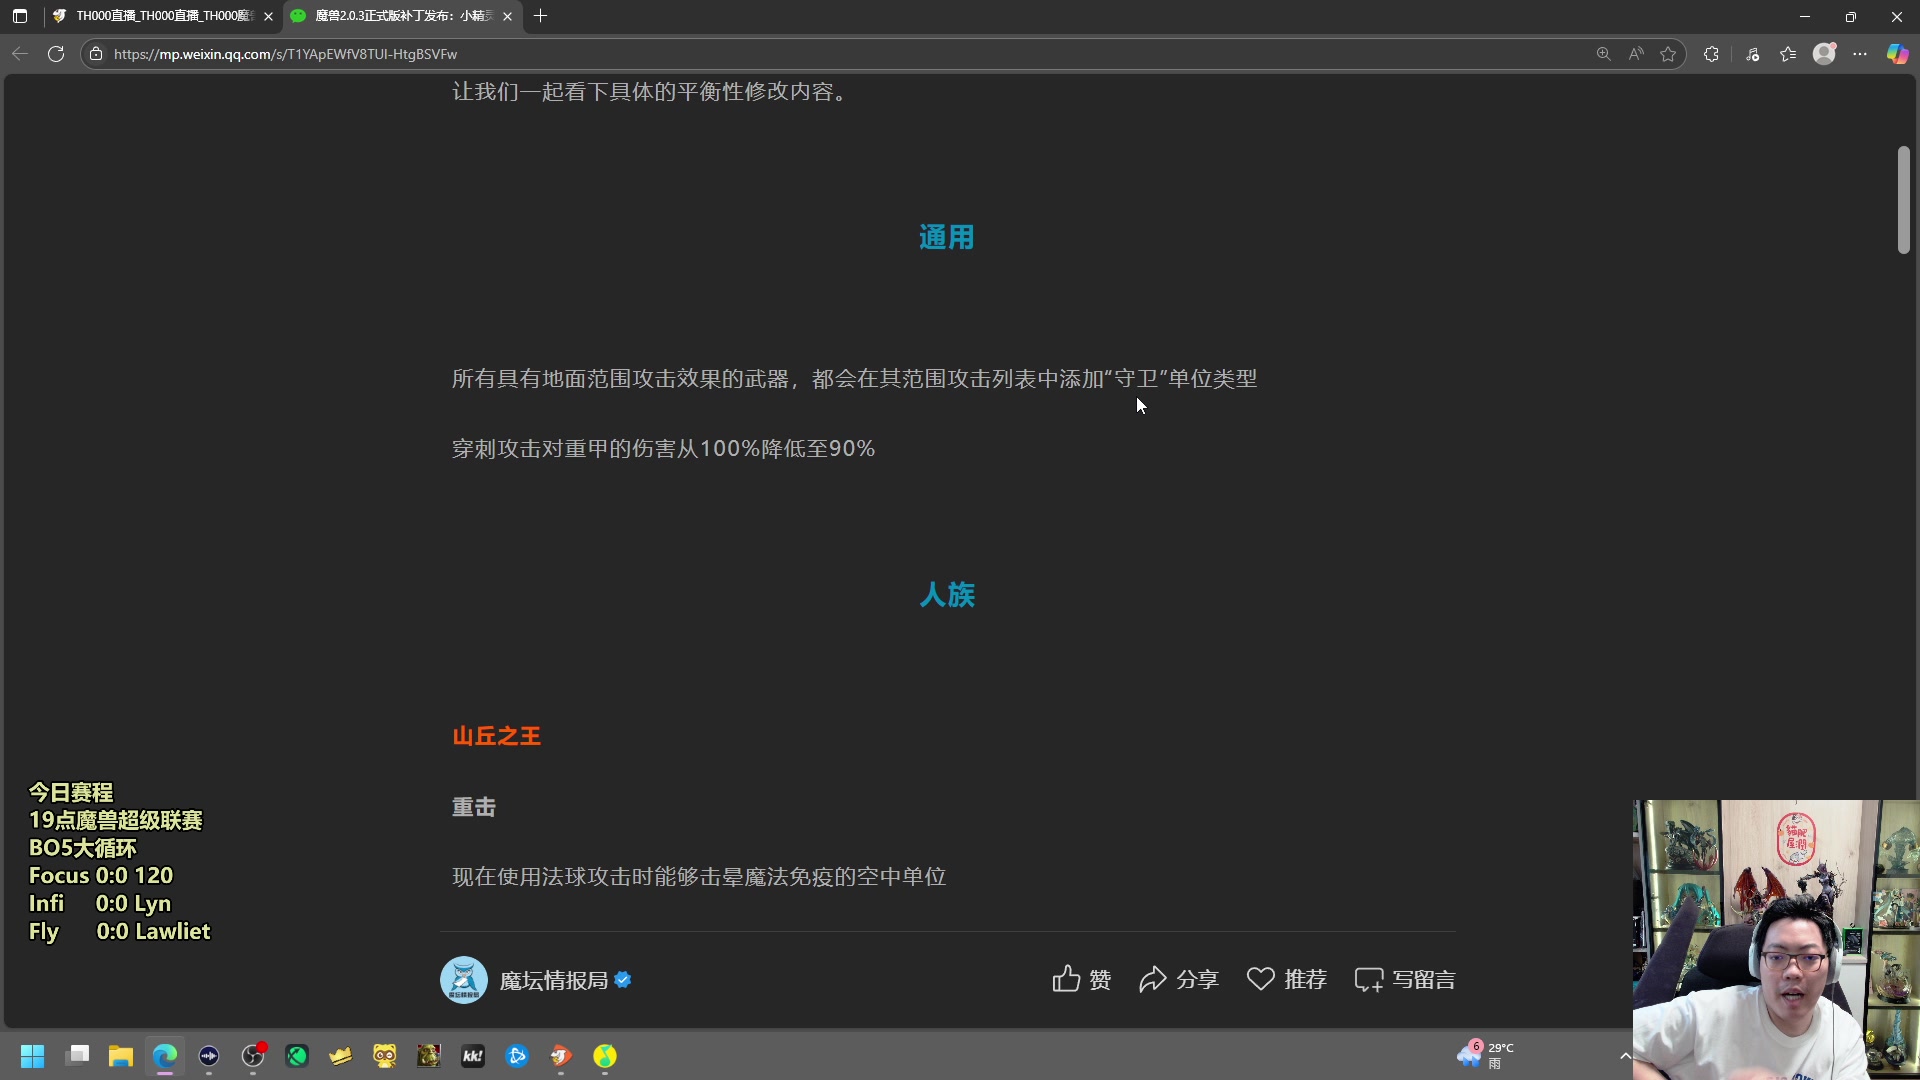1920x1080 pixels.
Task: Launch Warcraft orc icon on taskbar
Action: [429, 1056]
